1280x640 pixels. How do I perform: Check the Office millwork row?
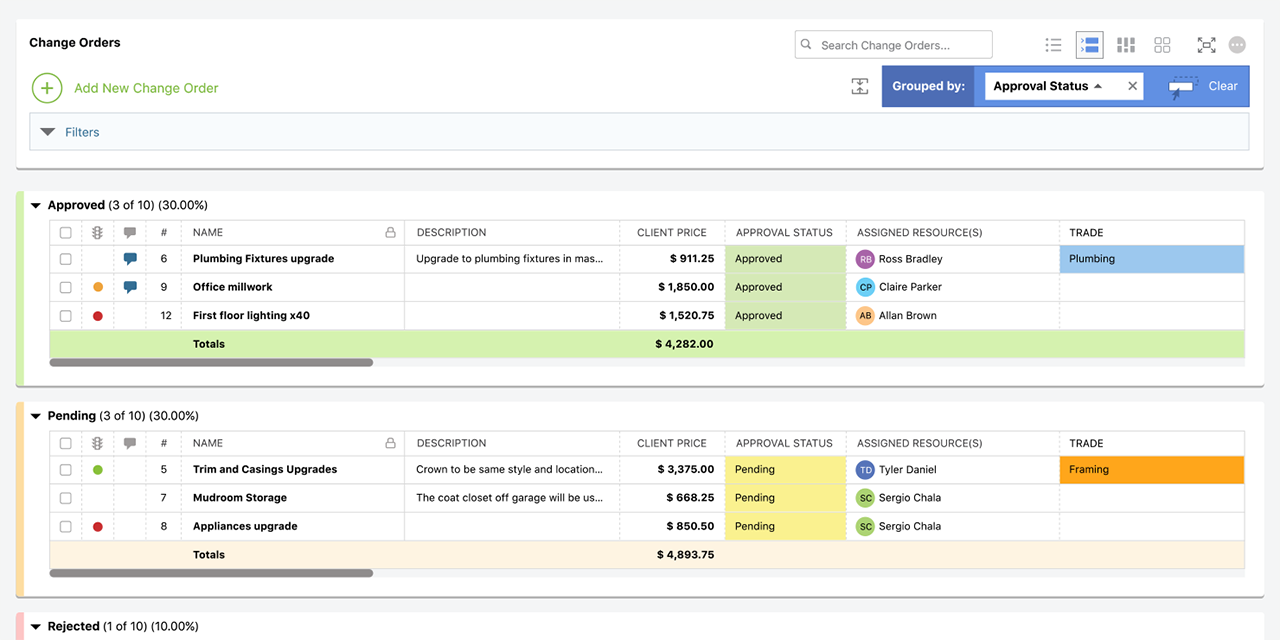tap(66, 287)
